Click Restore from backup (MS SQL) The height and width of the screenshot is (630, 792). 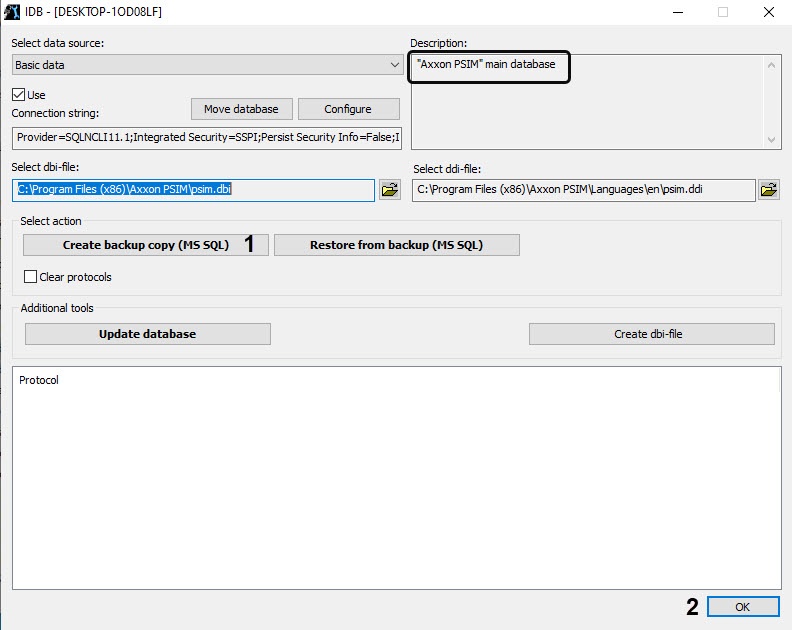397,245
